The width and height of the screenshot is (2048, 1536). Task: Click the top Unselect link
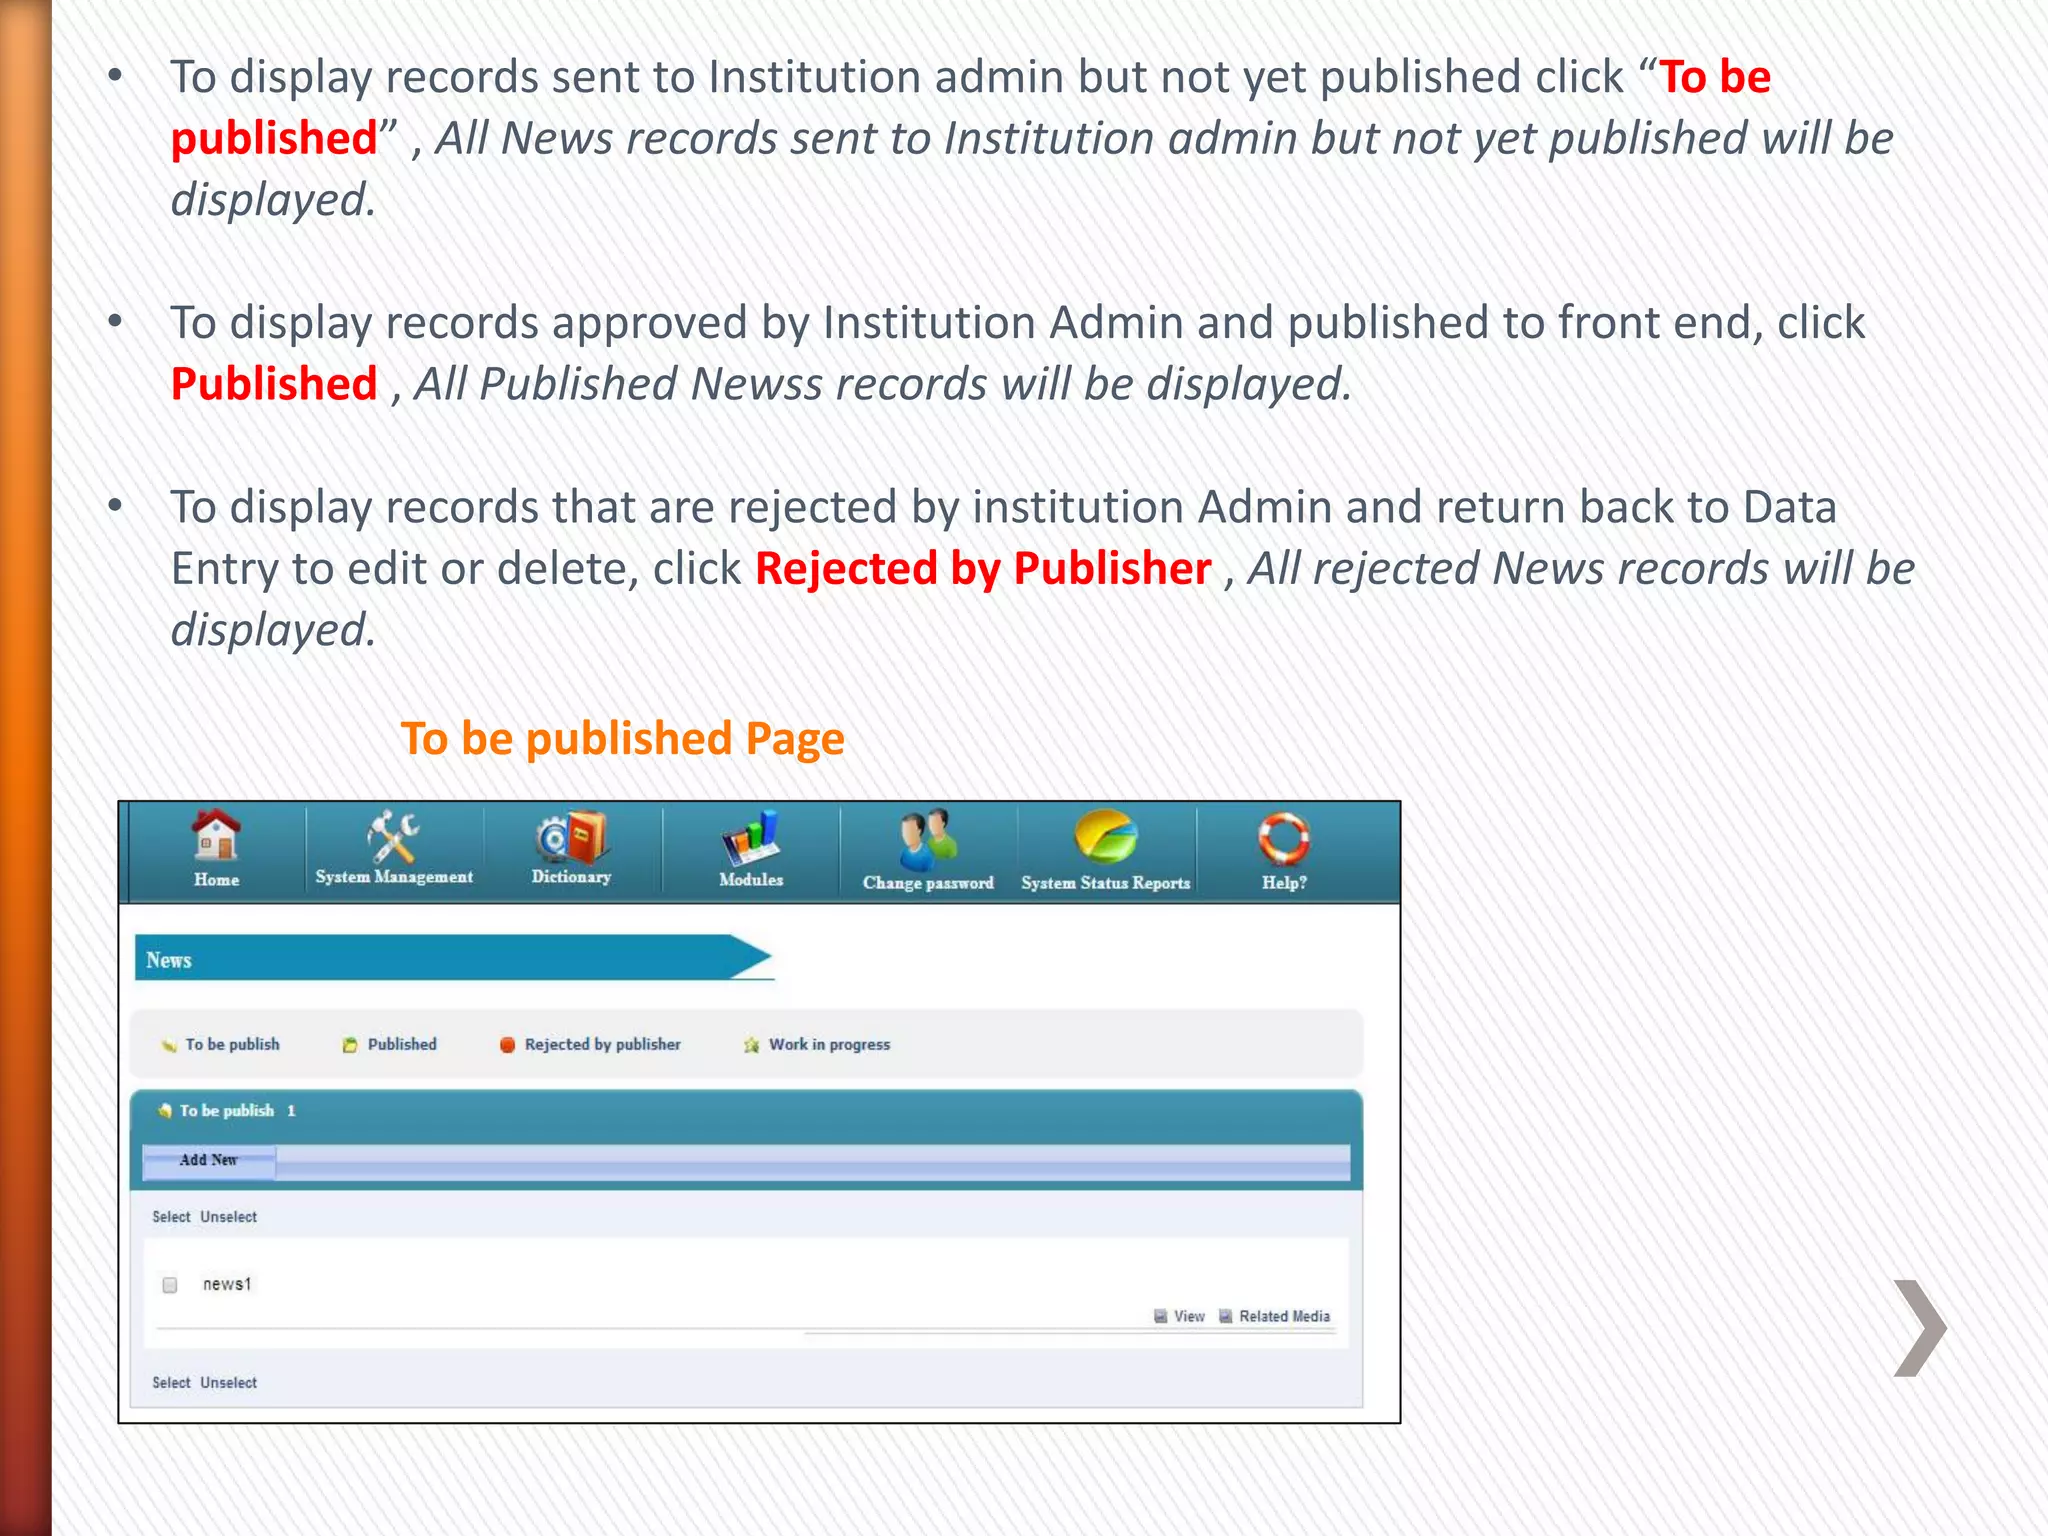tap(228, 1217)
